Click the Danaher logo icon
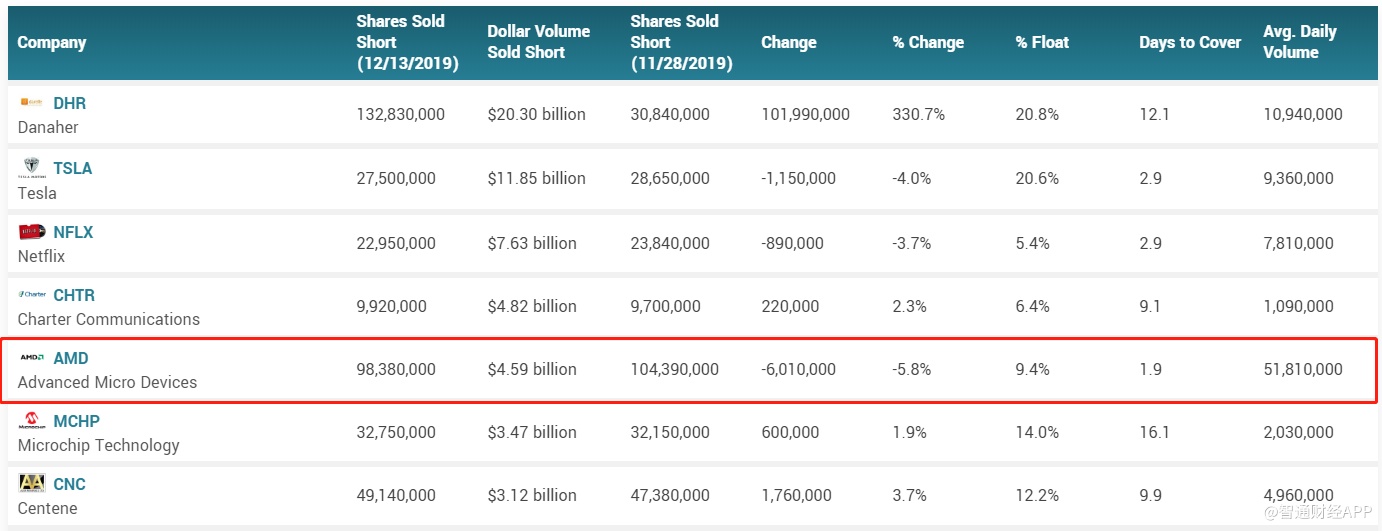The width and height of the screenshot is (1382, 531). (x=32, y=103)
